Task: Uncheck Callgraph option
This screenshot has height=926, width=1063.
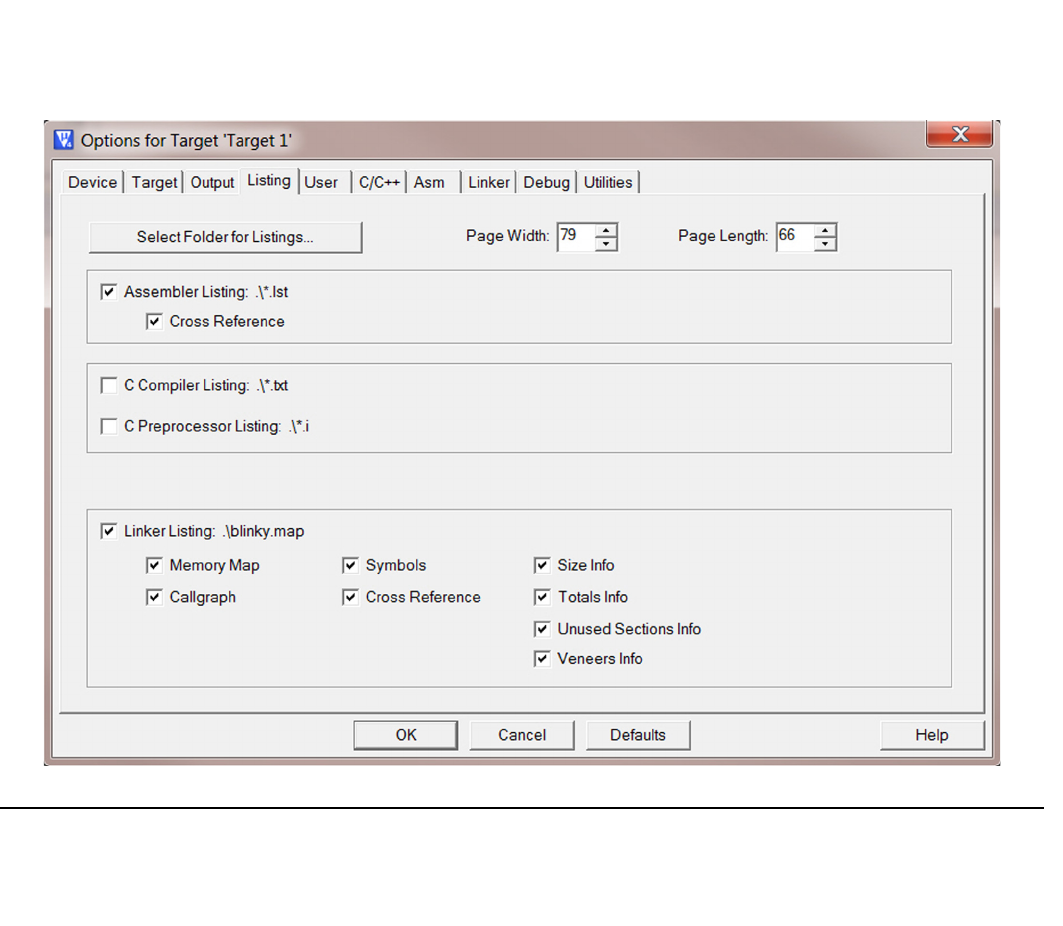Action: coord(154,597)
